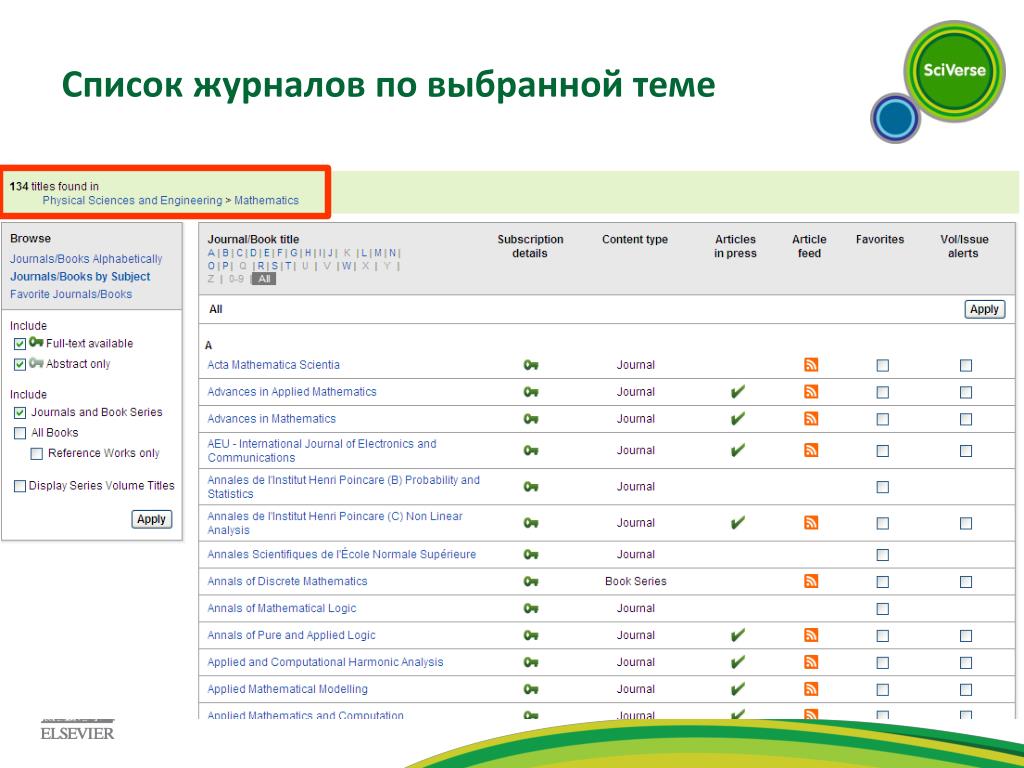Screen dimensions: 1024x768
Task: Uncheck Full-text available checkbox
Action: coord(20,344)
